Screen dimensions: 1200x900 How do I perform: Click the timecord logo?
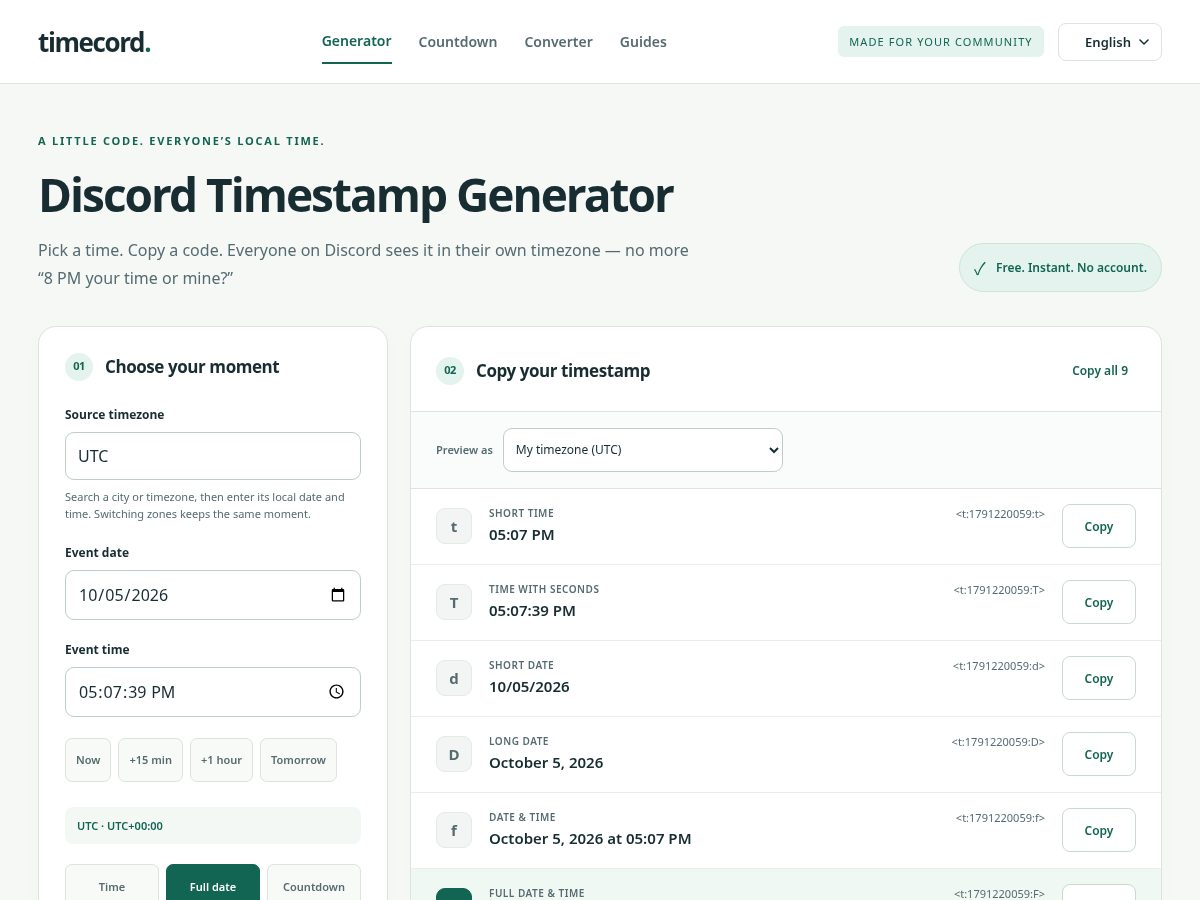coord(94,42)
